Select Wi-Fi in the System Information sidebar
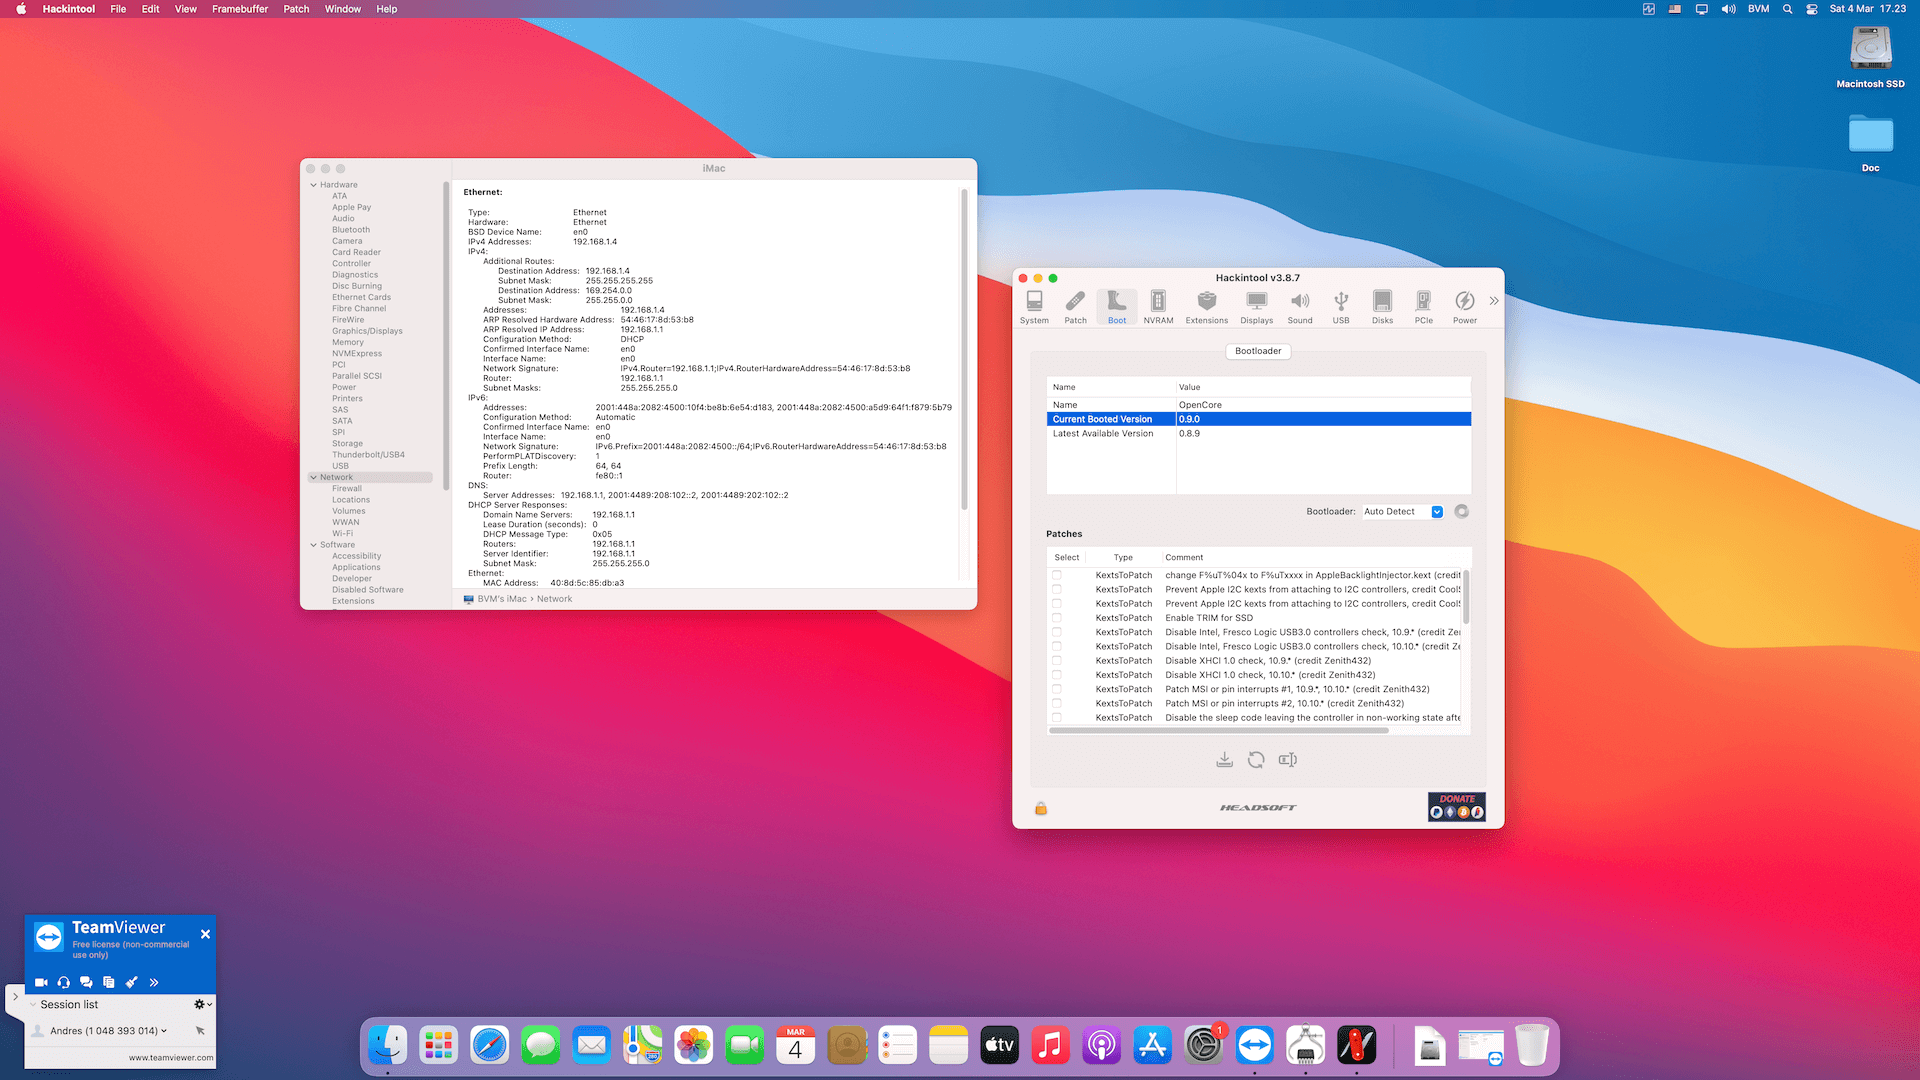 click(342, 534)
